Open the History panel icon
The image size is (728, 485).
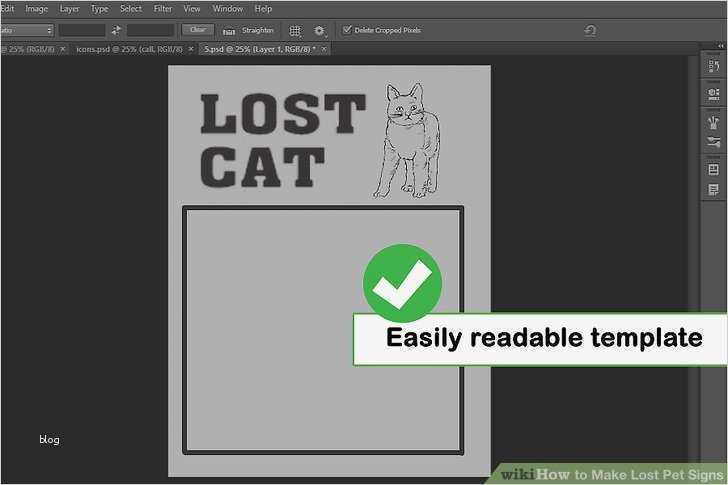[714, 66]
